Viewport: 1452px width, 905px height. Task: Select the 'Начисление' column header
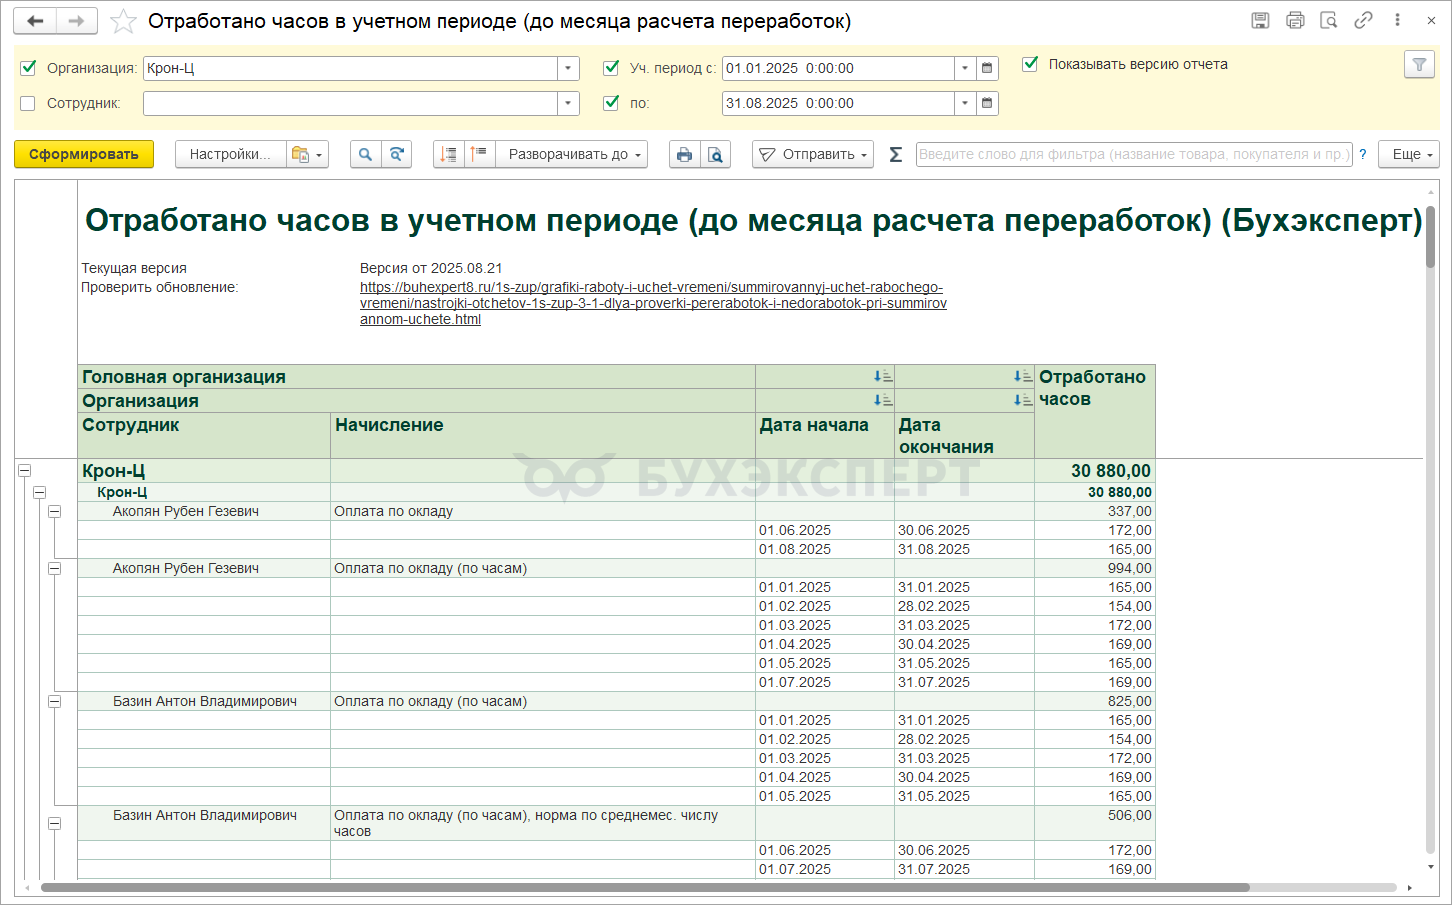coord(543,436)
